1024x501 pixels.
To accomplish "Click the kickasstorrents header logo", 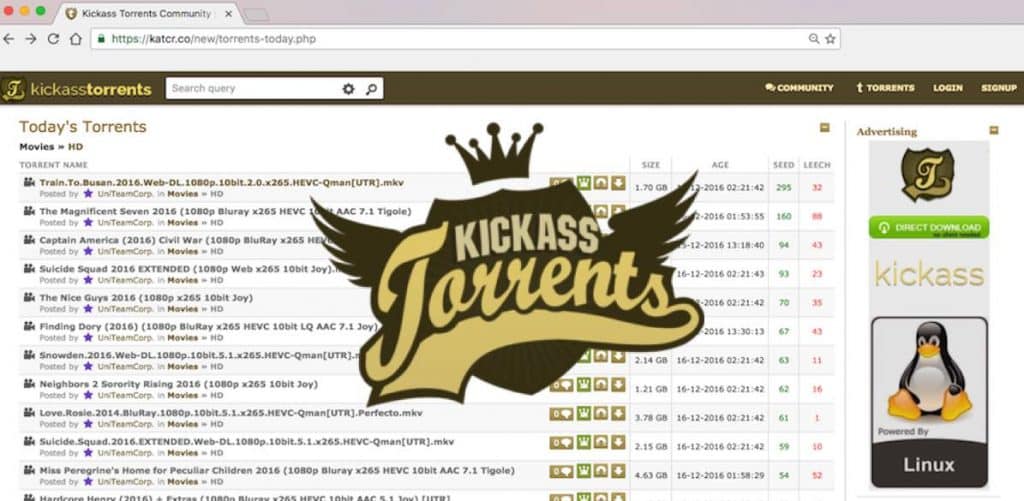I will click(x=77, y=89).
